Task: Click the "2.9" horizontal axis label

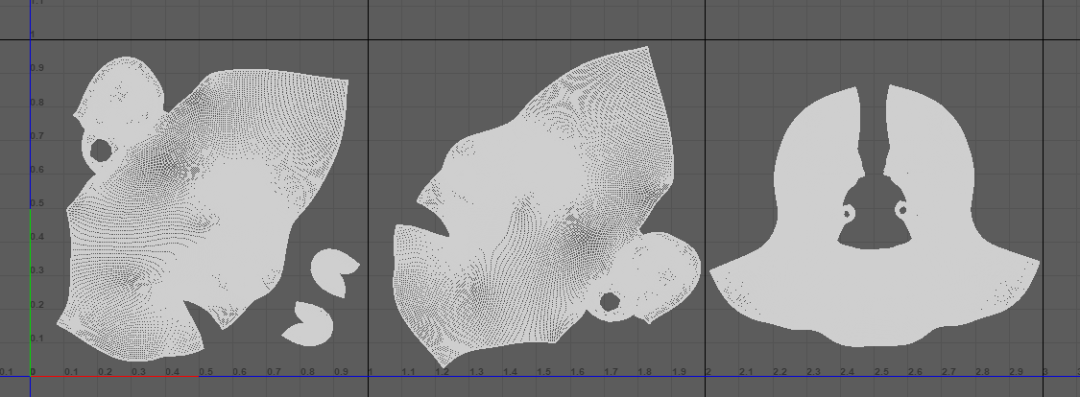Action: coord(1016,372)
